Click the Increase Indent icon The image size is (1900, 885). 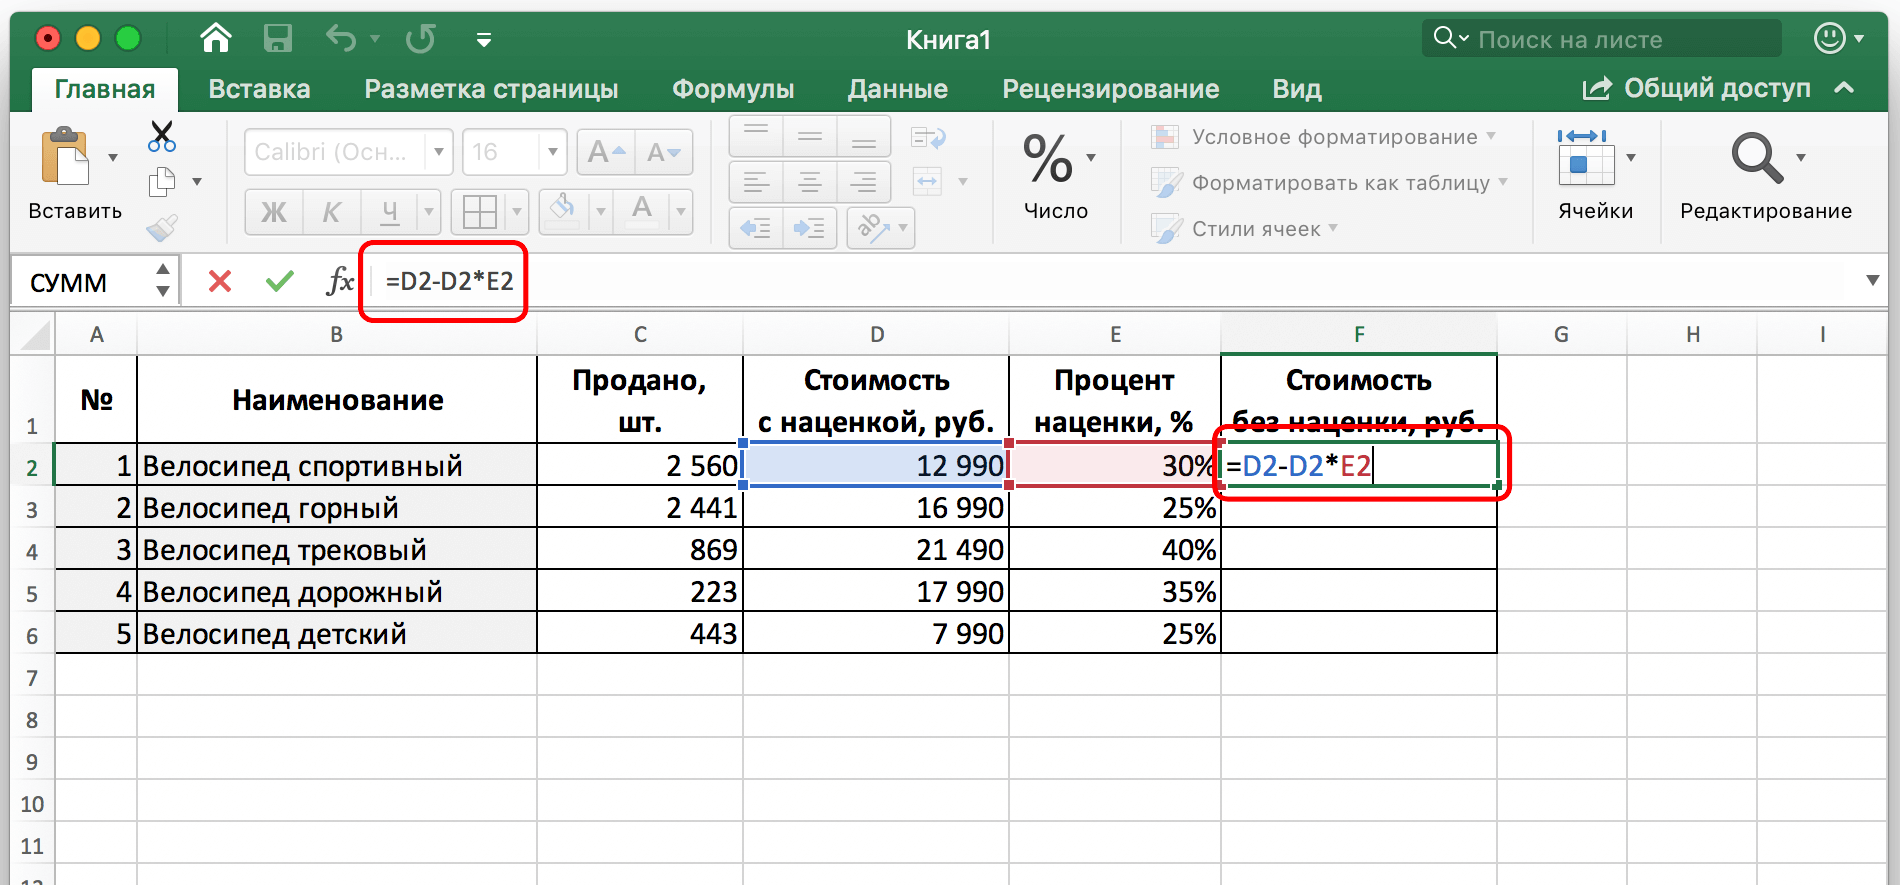tap(810, 228)
